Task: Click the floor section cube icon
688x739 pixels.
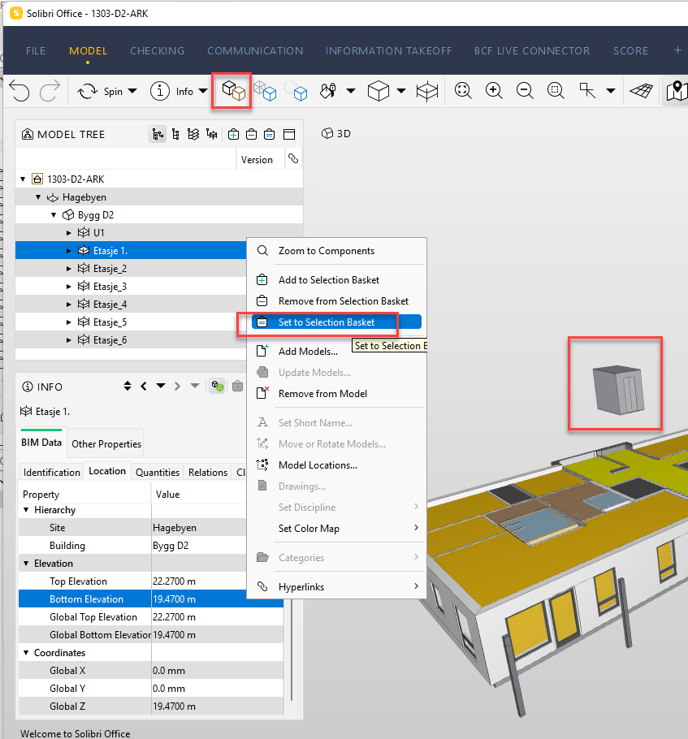Action: 427,91
